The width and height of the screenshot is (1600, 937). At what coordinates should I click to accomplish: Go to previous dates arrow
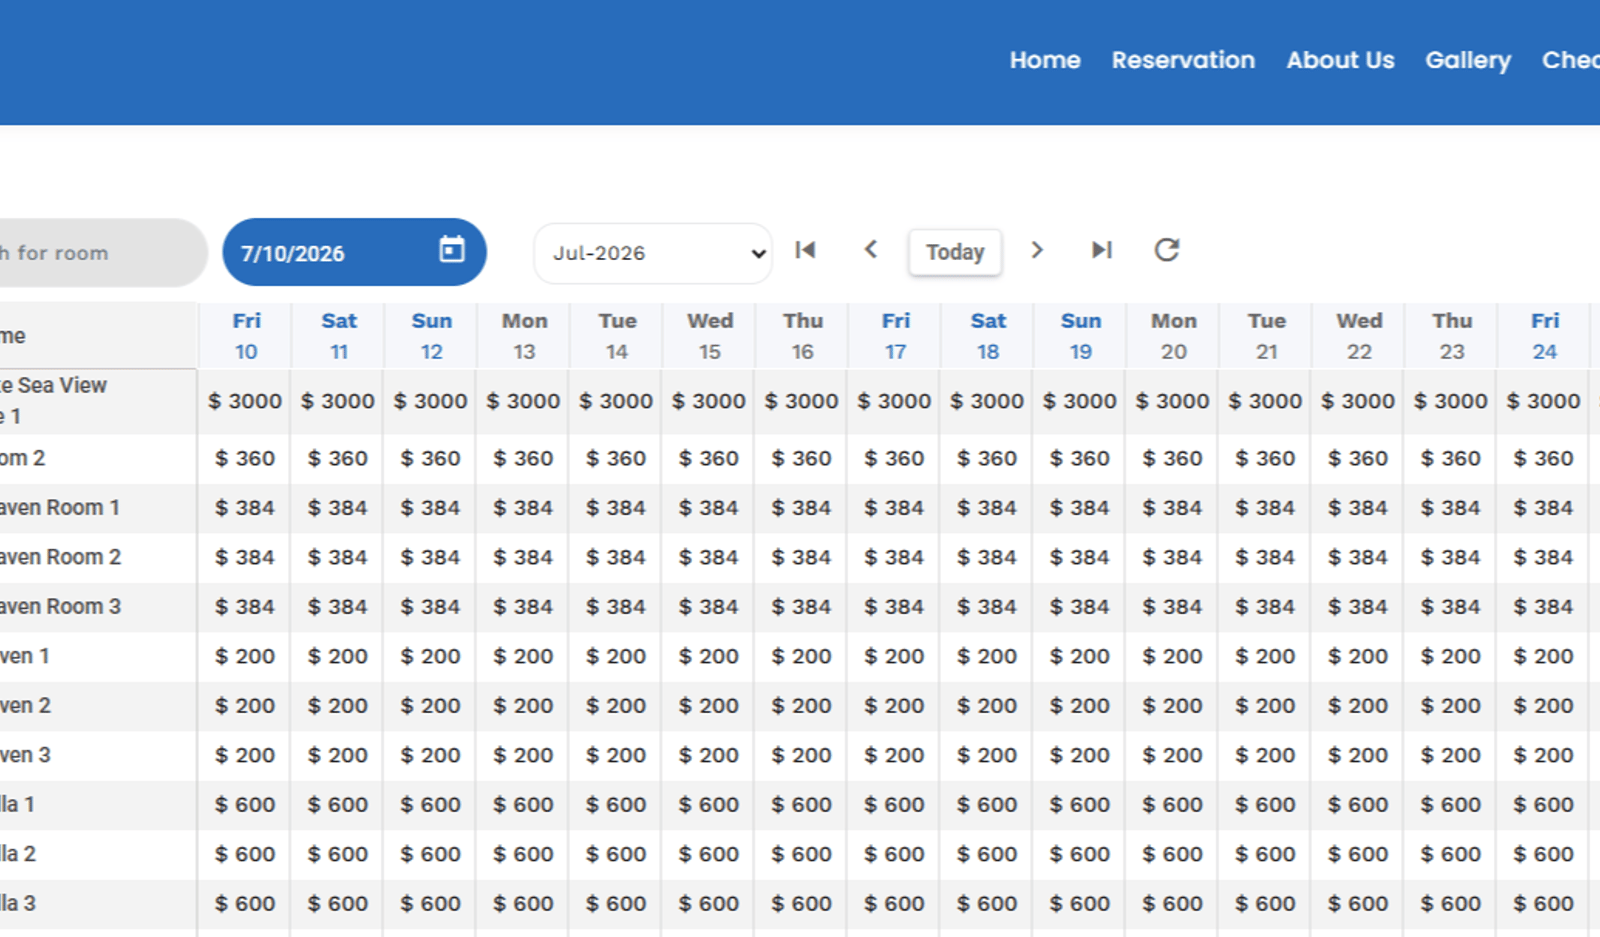pyautogui.click(x=871, y=250)
